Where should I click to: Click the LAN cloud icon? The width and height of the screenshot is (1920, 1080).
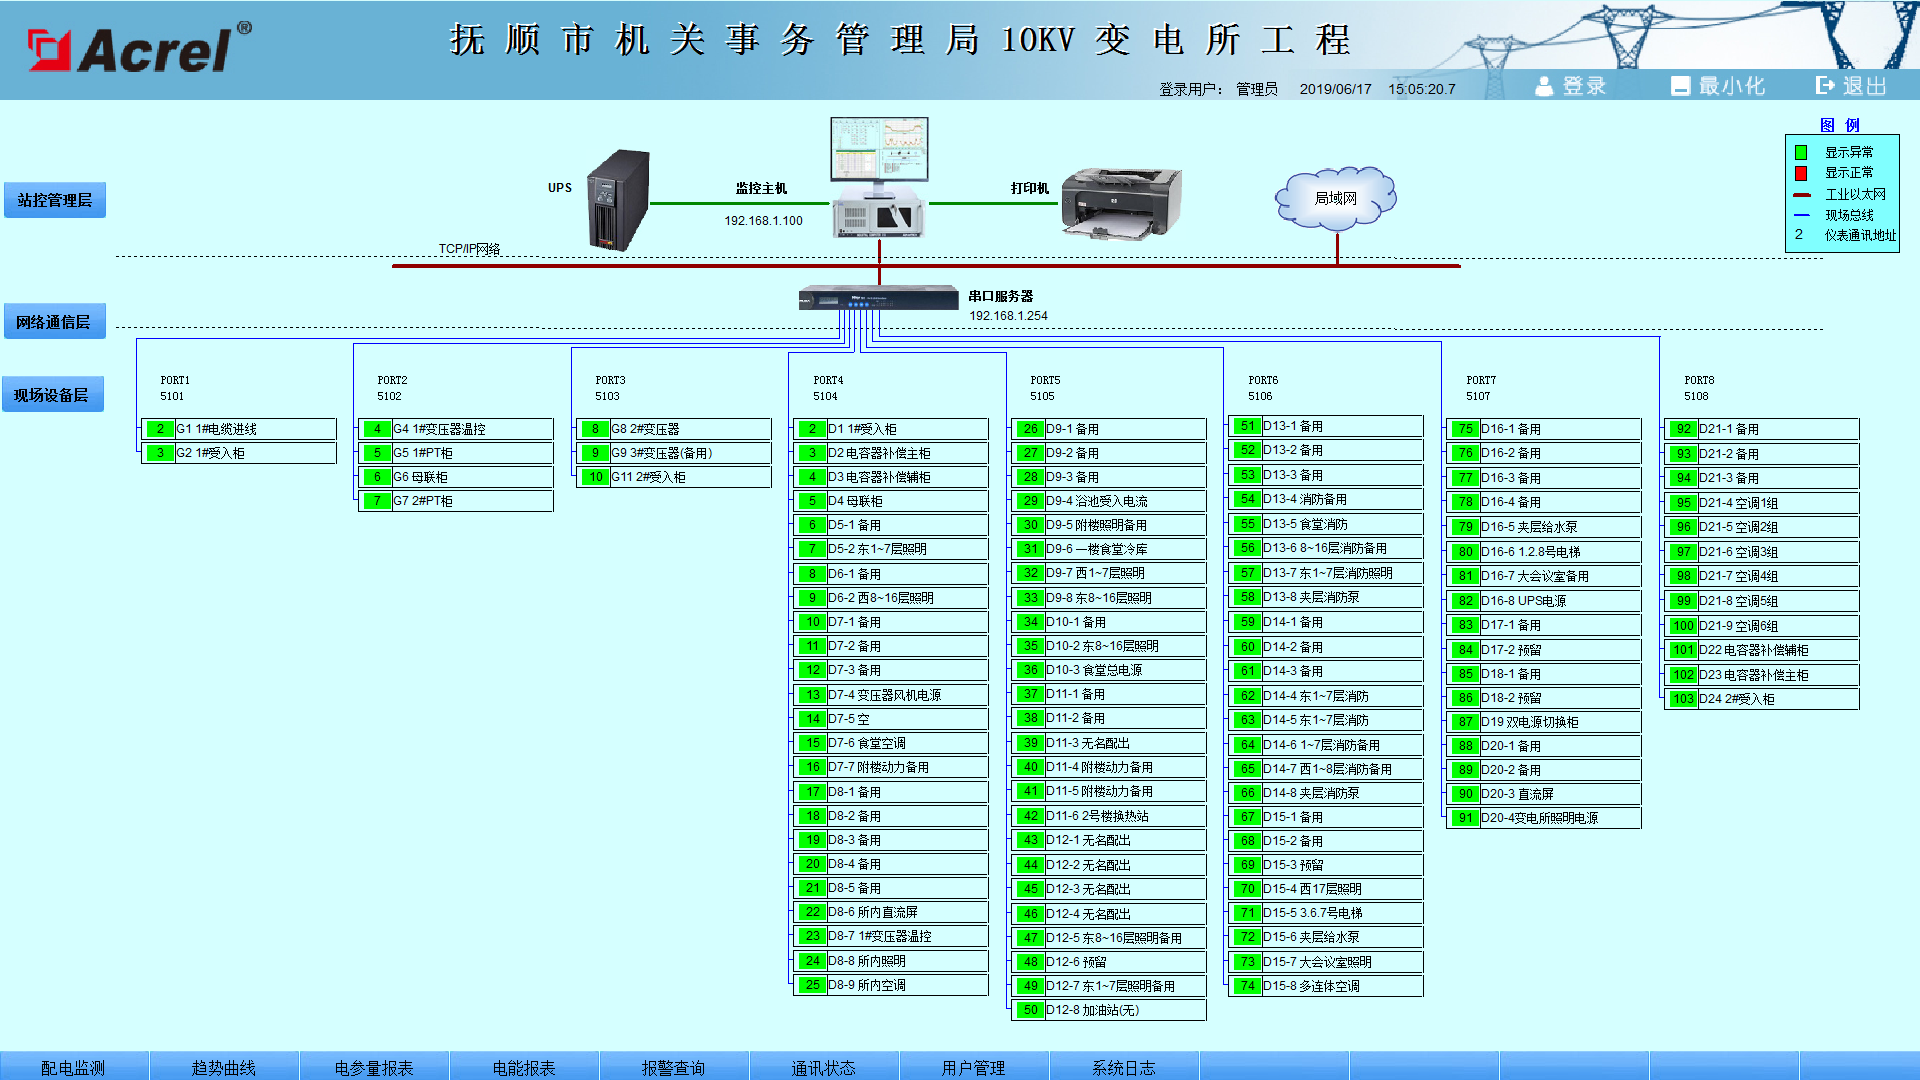coord(1335,198)
